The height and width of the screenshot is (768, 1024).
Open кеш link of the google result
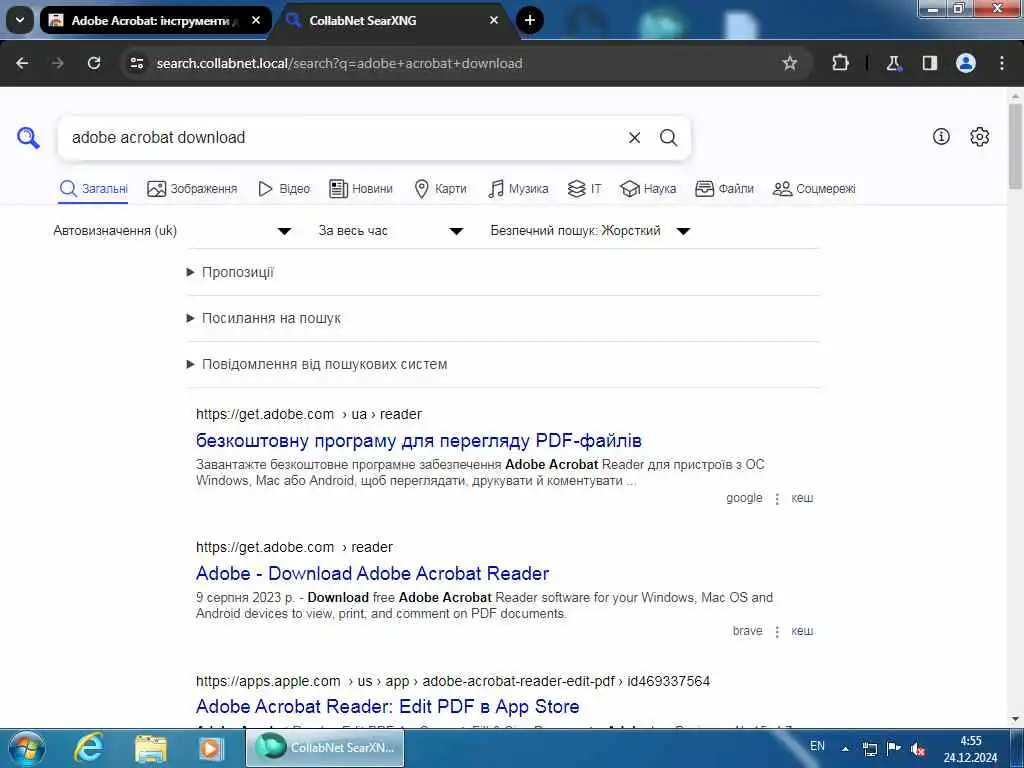pos(802,498)
